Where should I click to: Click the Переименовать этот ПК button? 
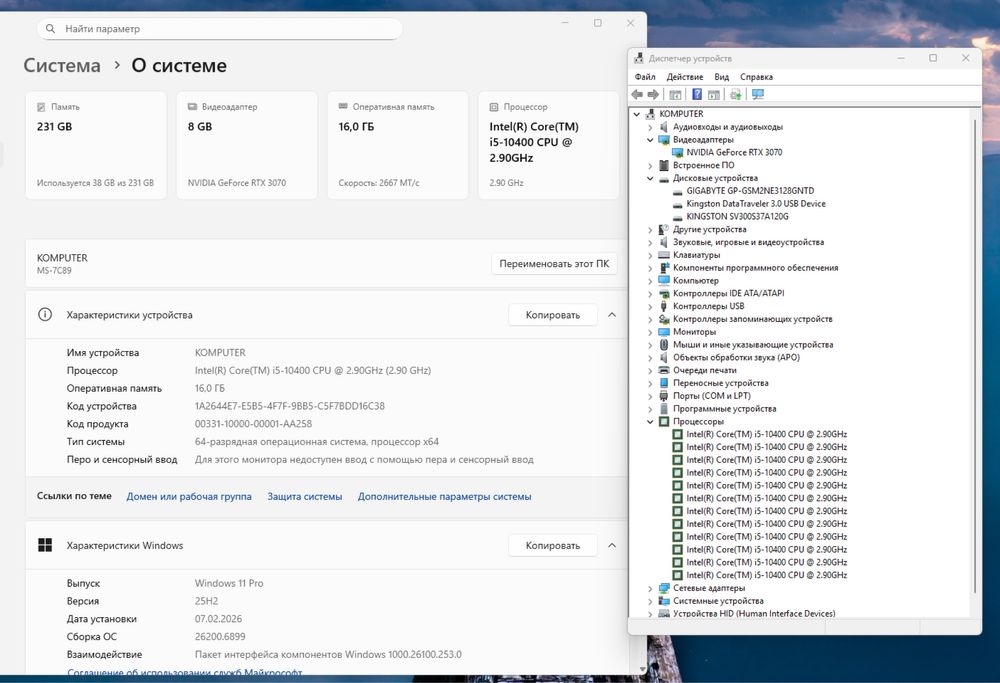click(554, 263)
